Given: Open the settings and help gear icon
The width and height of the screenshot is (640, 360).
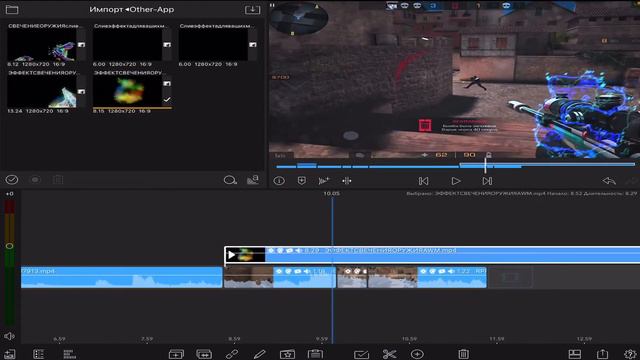Looking at the screenshot, I should click(x=630, y=354).
